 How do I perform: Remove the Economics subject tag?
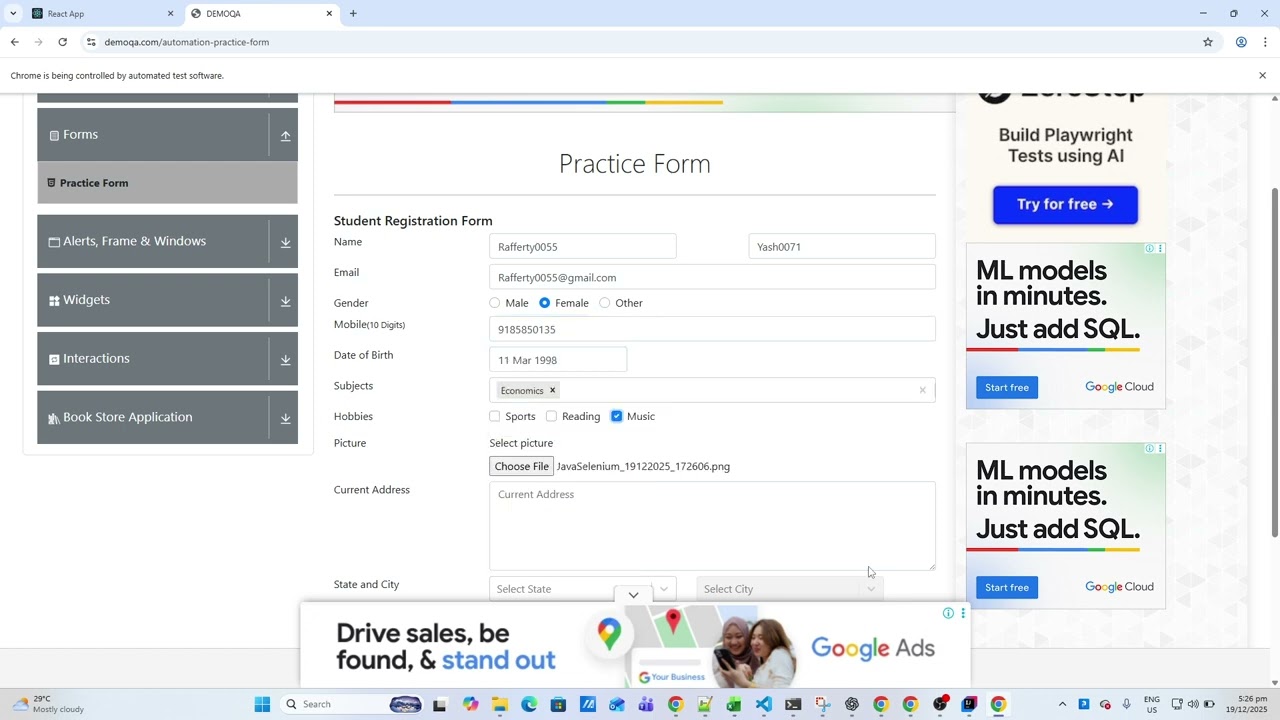click(x=552, y=390)
